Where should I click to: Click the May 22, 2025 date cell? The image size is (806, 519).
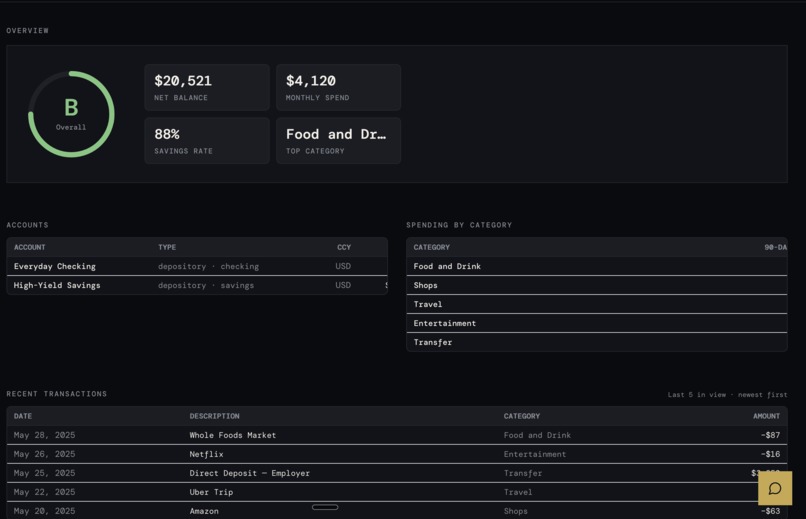click(44, 492)
